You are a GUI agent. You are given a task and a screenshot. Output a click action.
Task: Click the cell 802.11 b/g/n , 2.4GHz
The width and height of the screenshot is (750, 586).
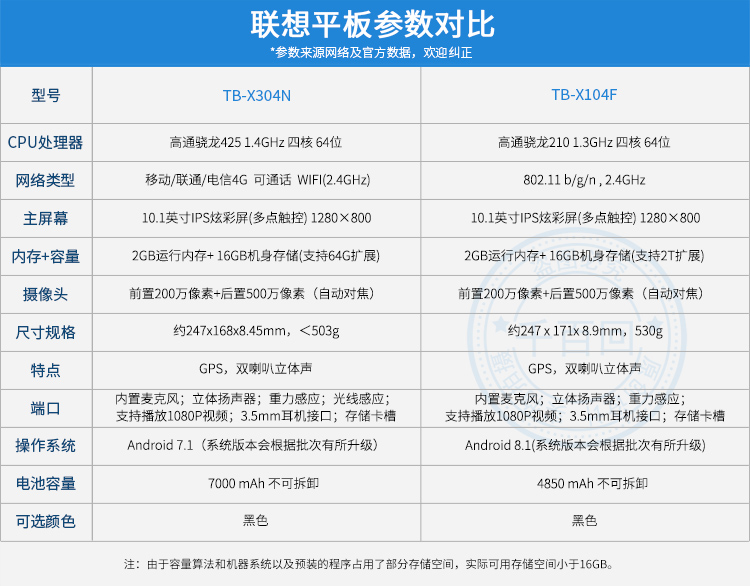584,180
